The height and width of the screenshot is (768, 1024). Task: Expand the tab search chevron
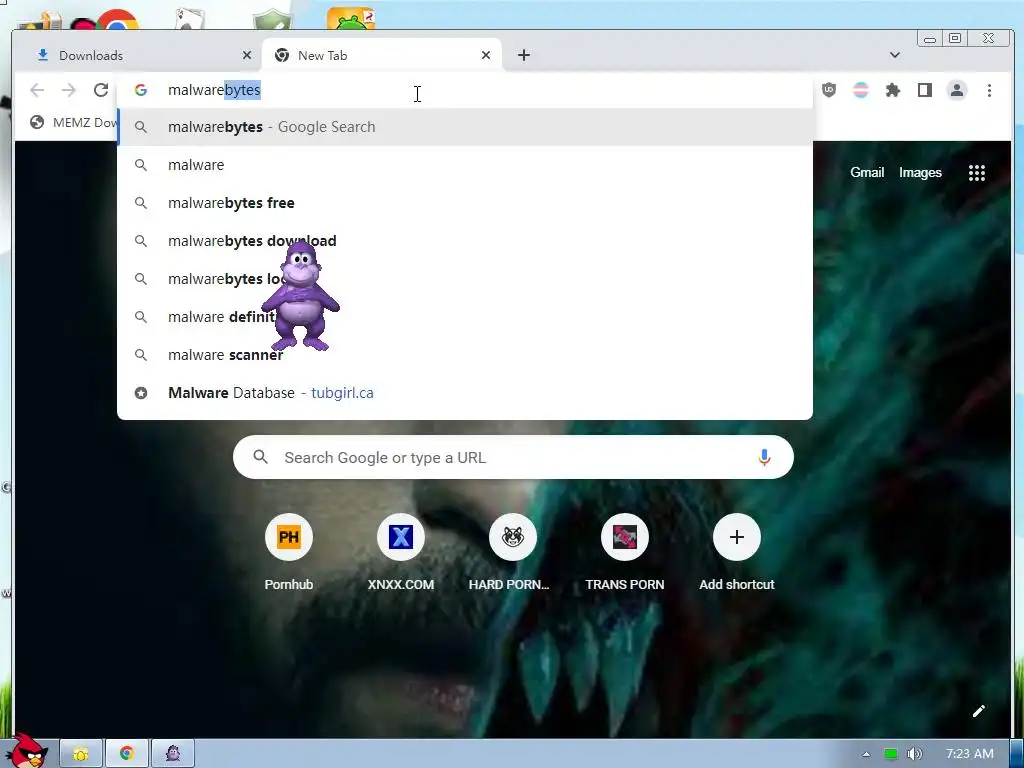895,55
